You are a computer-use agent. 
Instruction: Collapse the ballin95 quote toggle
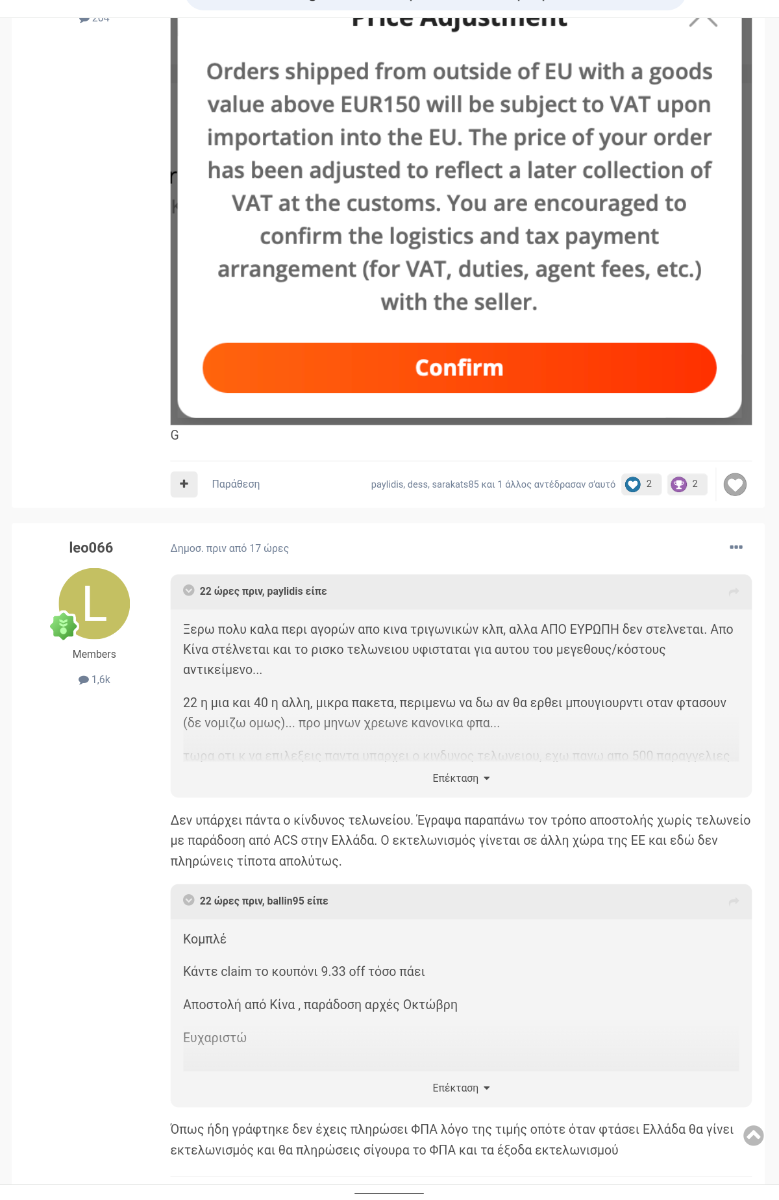pos(188,901)
